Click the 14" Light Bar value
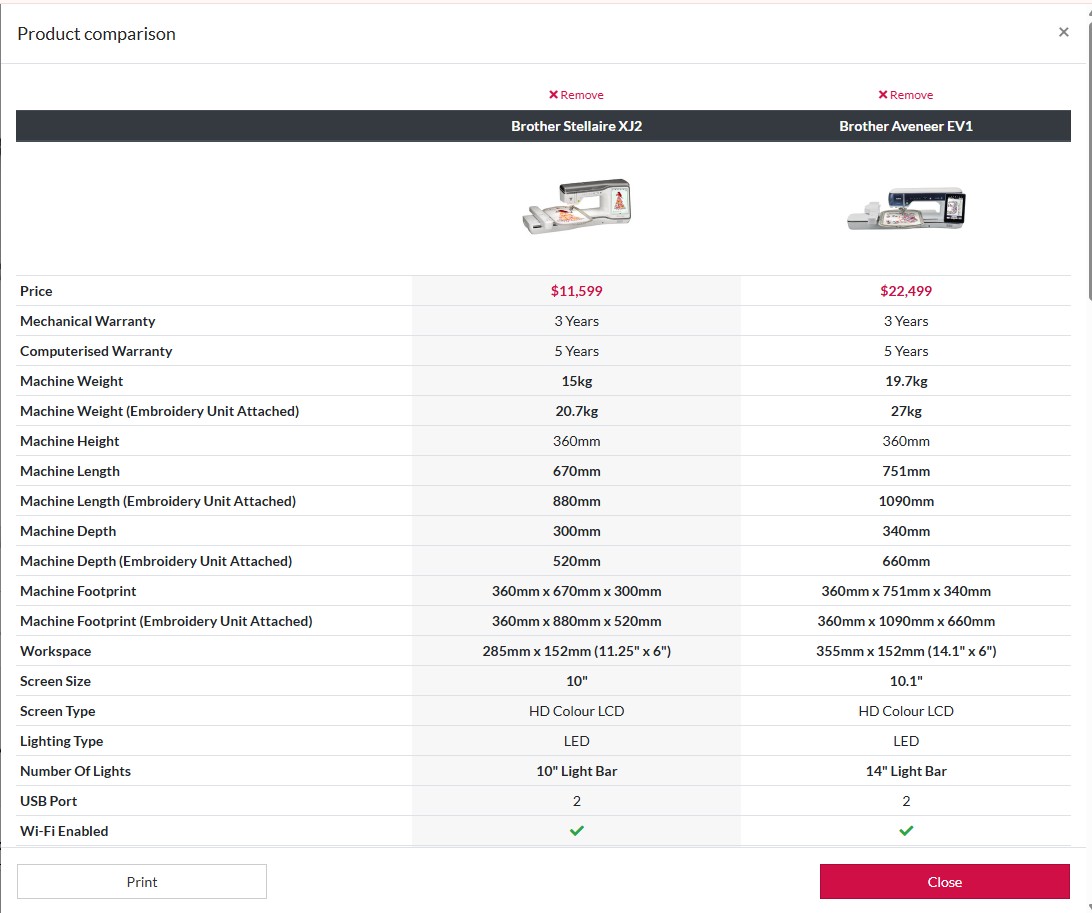 click(906, 771)
